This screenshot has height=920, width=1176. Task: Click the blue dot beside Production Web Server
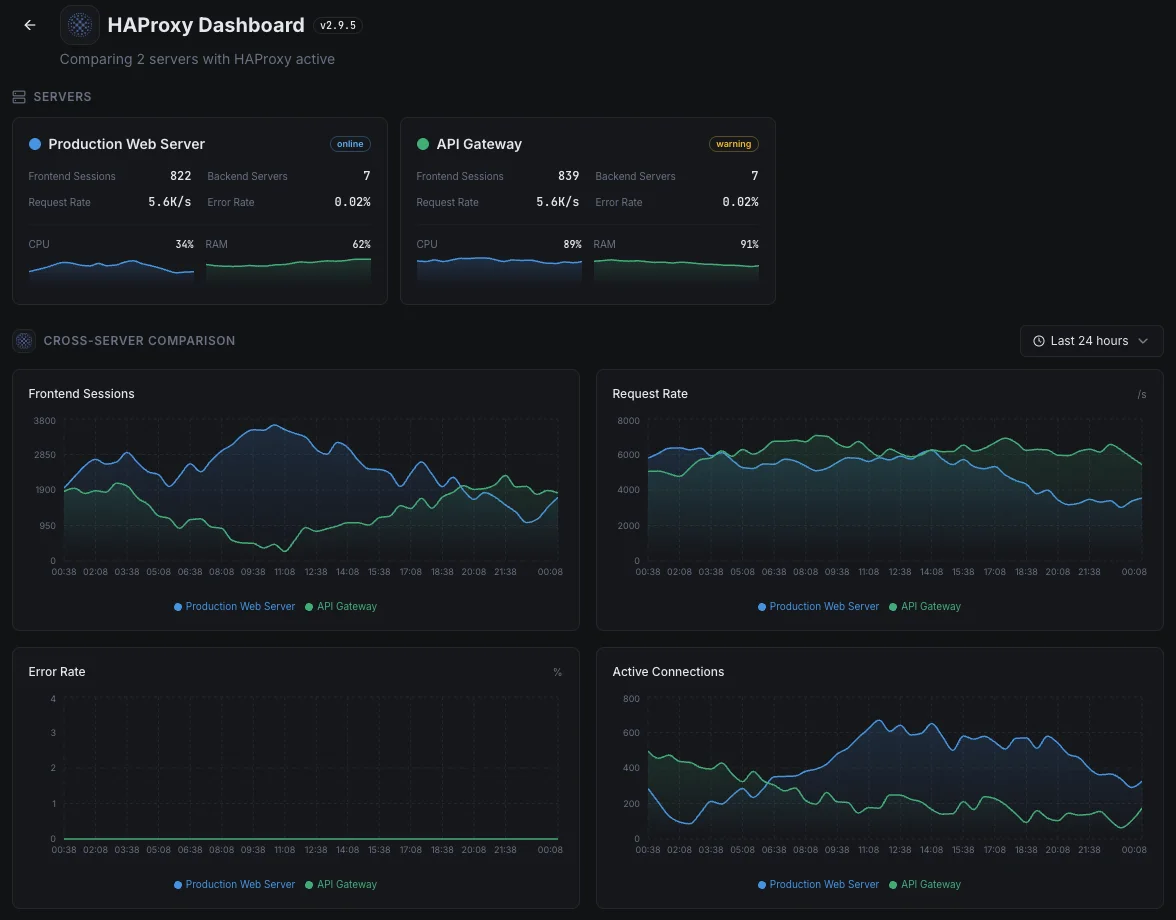coord(34,144)
